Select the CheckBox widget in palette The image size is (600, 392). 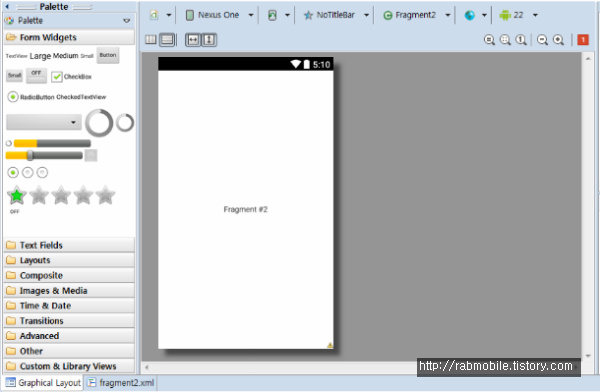pos(72,77)
